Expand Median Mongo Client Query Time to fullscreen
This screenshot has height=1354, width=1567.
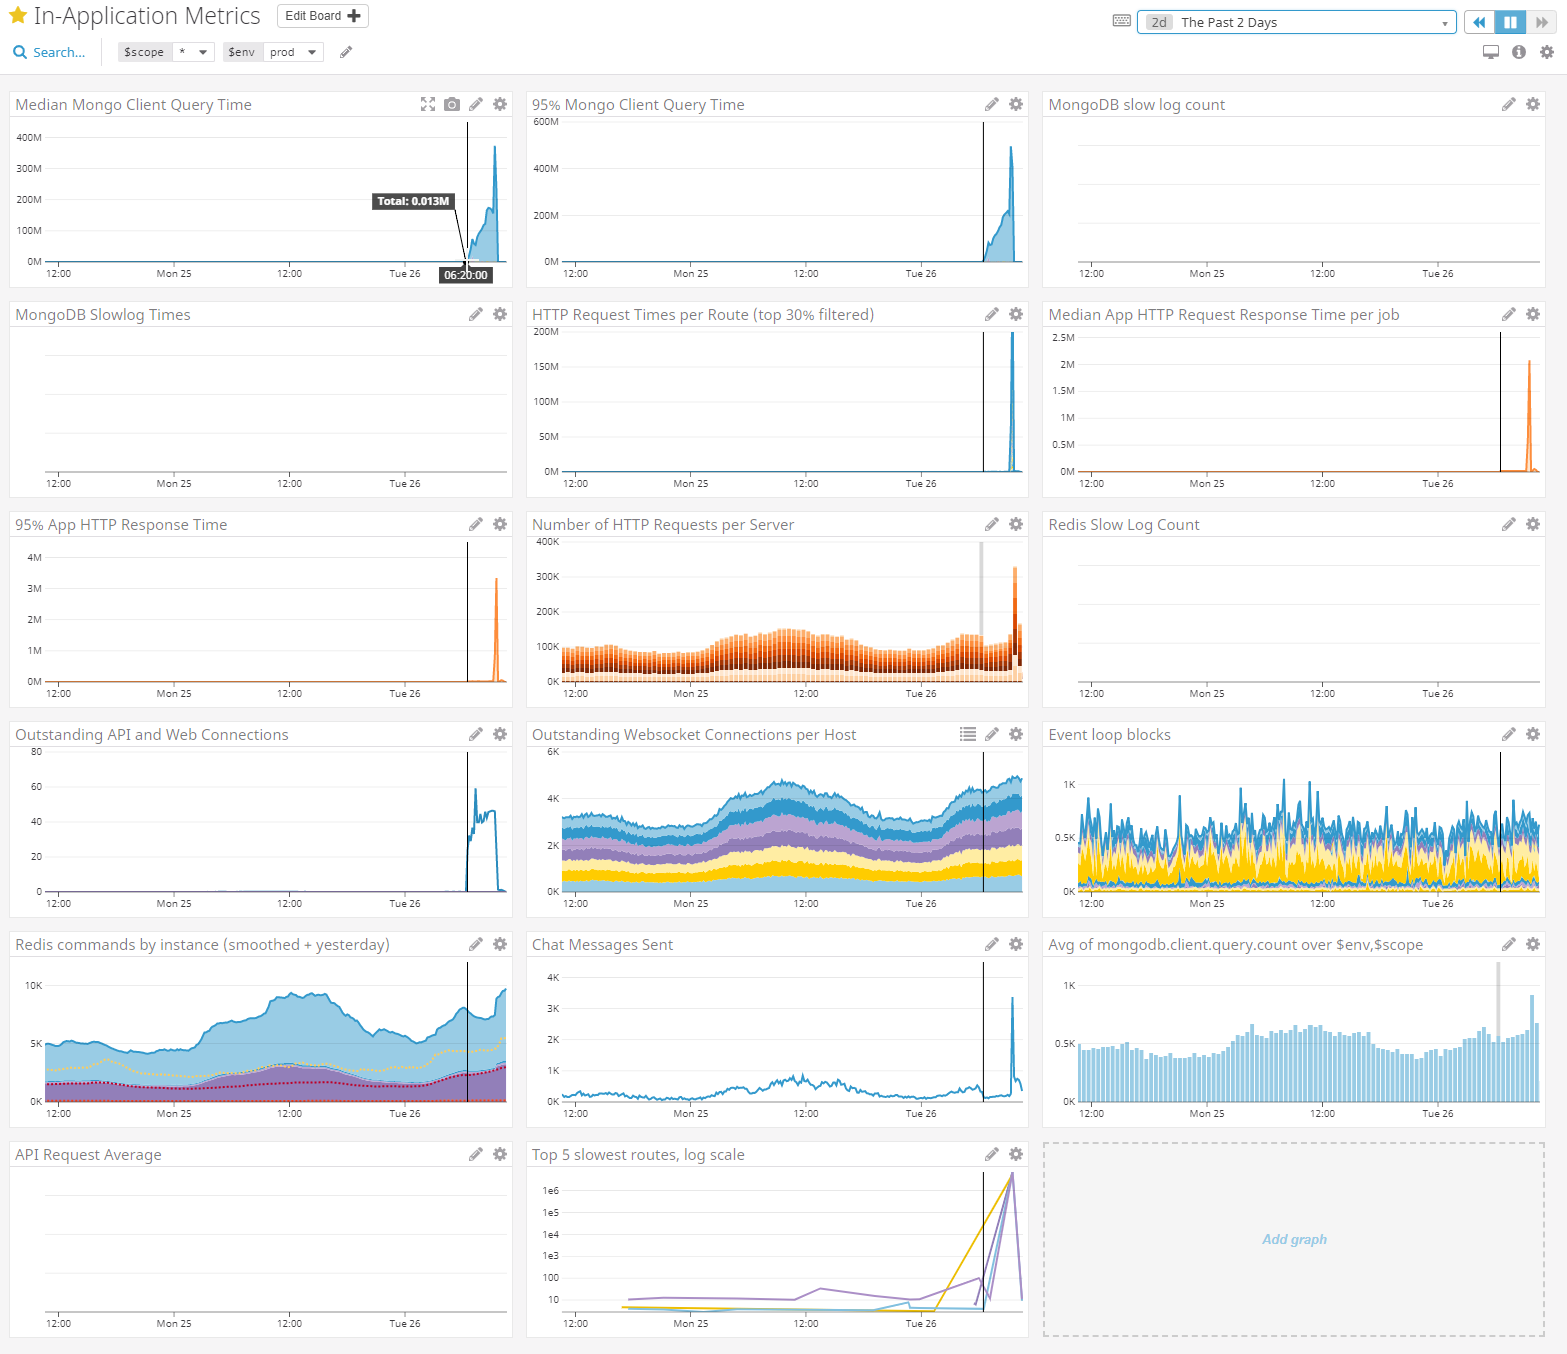(x=428, y=104)
